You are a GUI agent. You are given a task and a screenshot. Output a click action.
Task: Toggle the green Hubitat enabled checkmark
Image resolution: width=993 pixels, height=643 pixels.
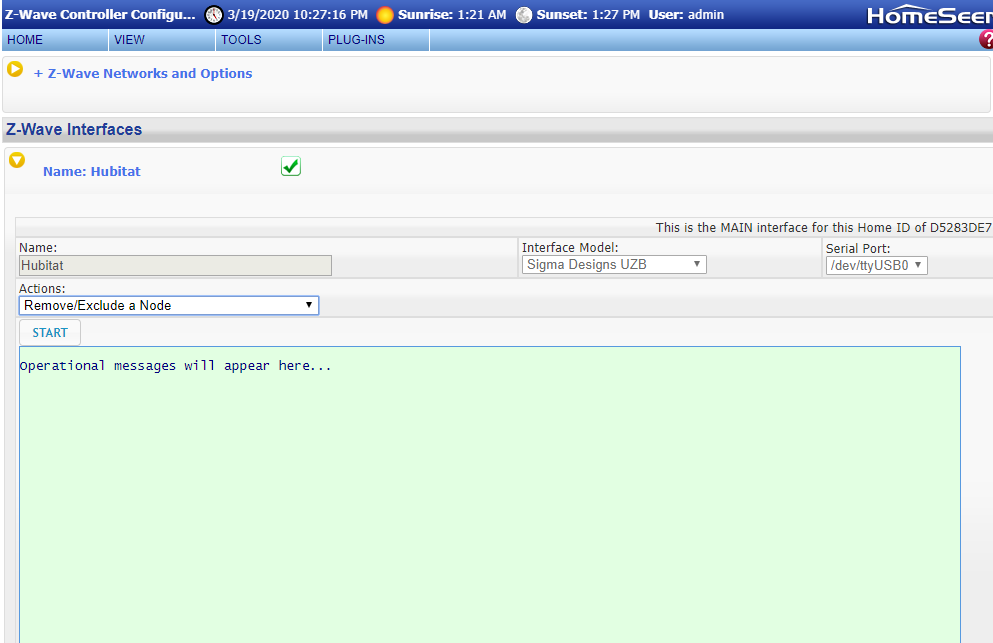point(291,166)
